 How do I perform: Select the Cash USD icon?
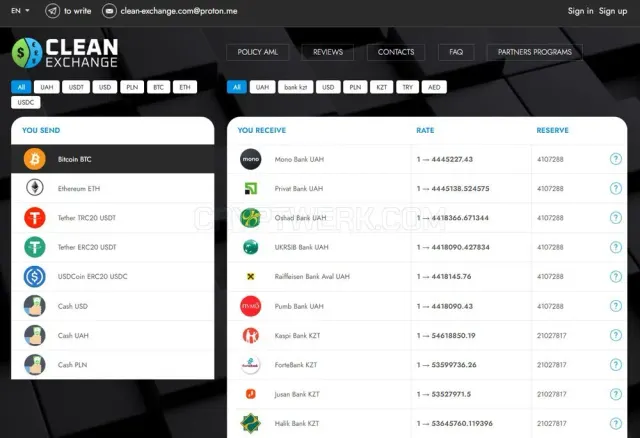(x=35, y=306)
